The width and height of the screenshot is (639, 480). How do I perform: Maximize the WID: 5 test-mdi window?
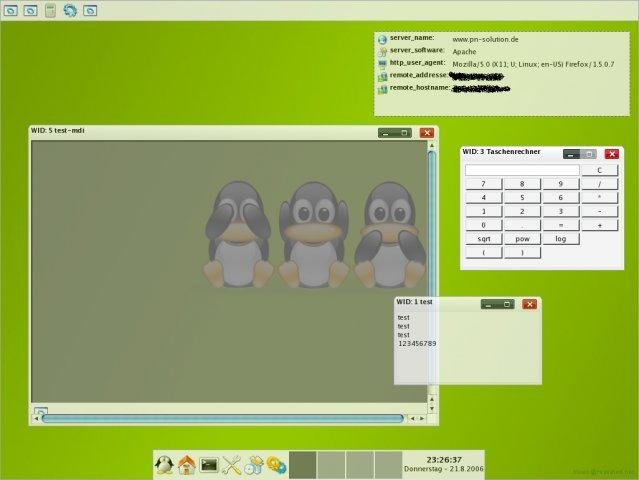(404, 133)
